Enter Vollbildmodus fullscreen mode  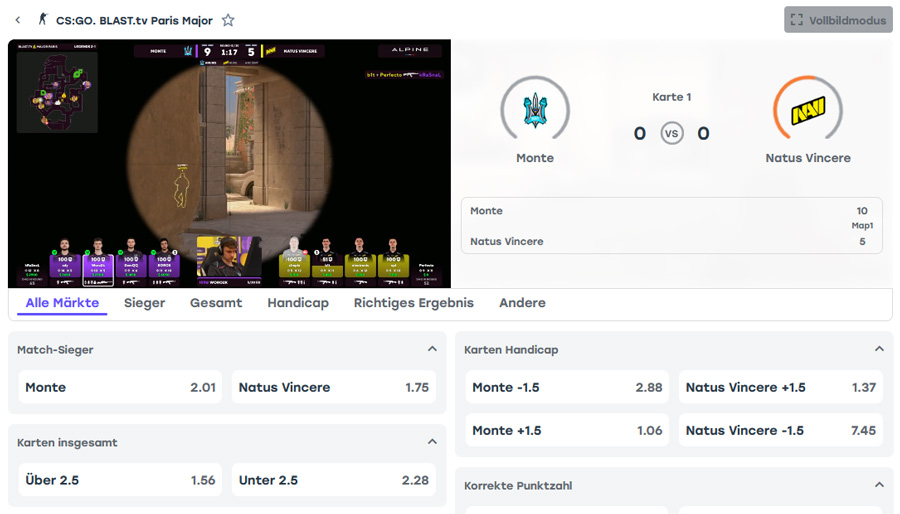(x=838, y=20)
